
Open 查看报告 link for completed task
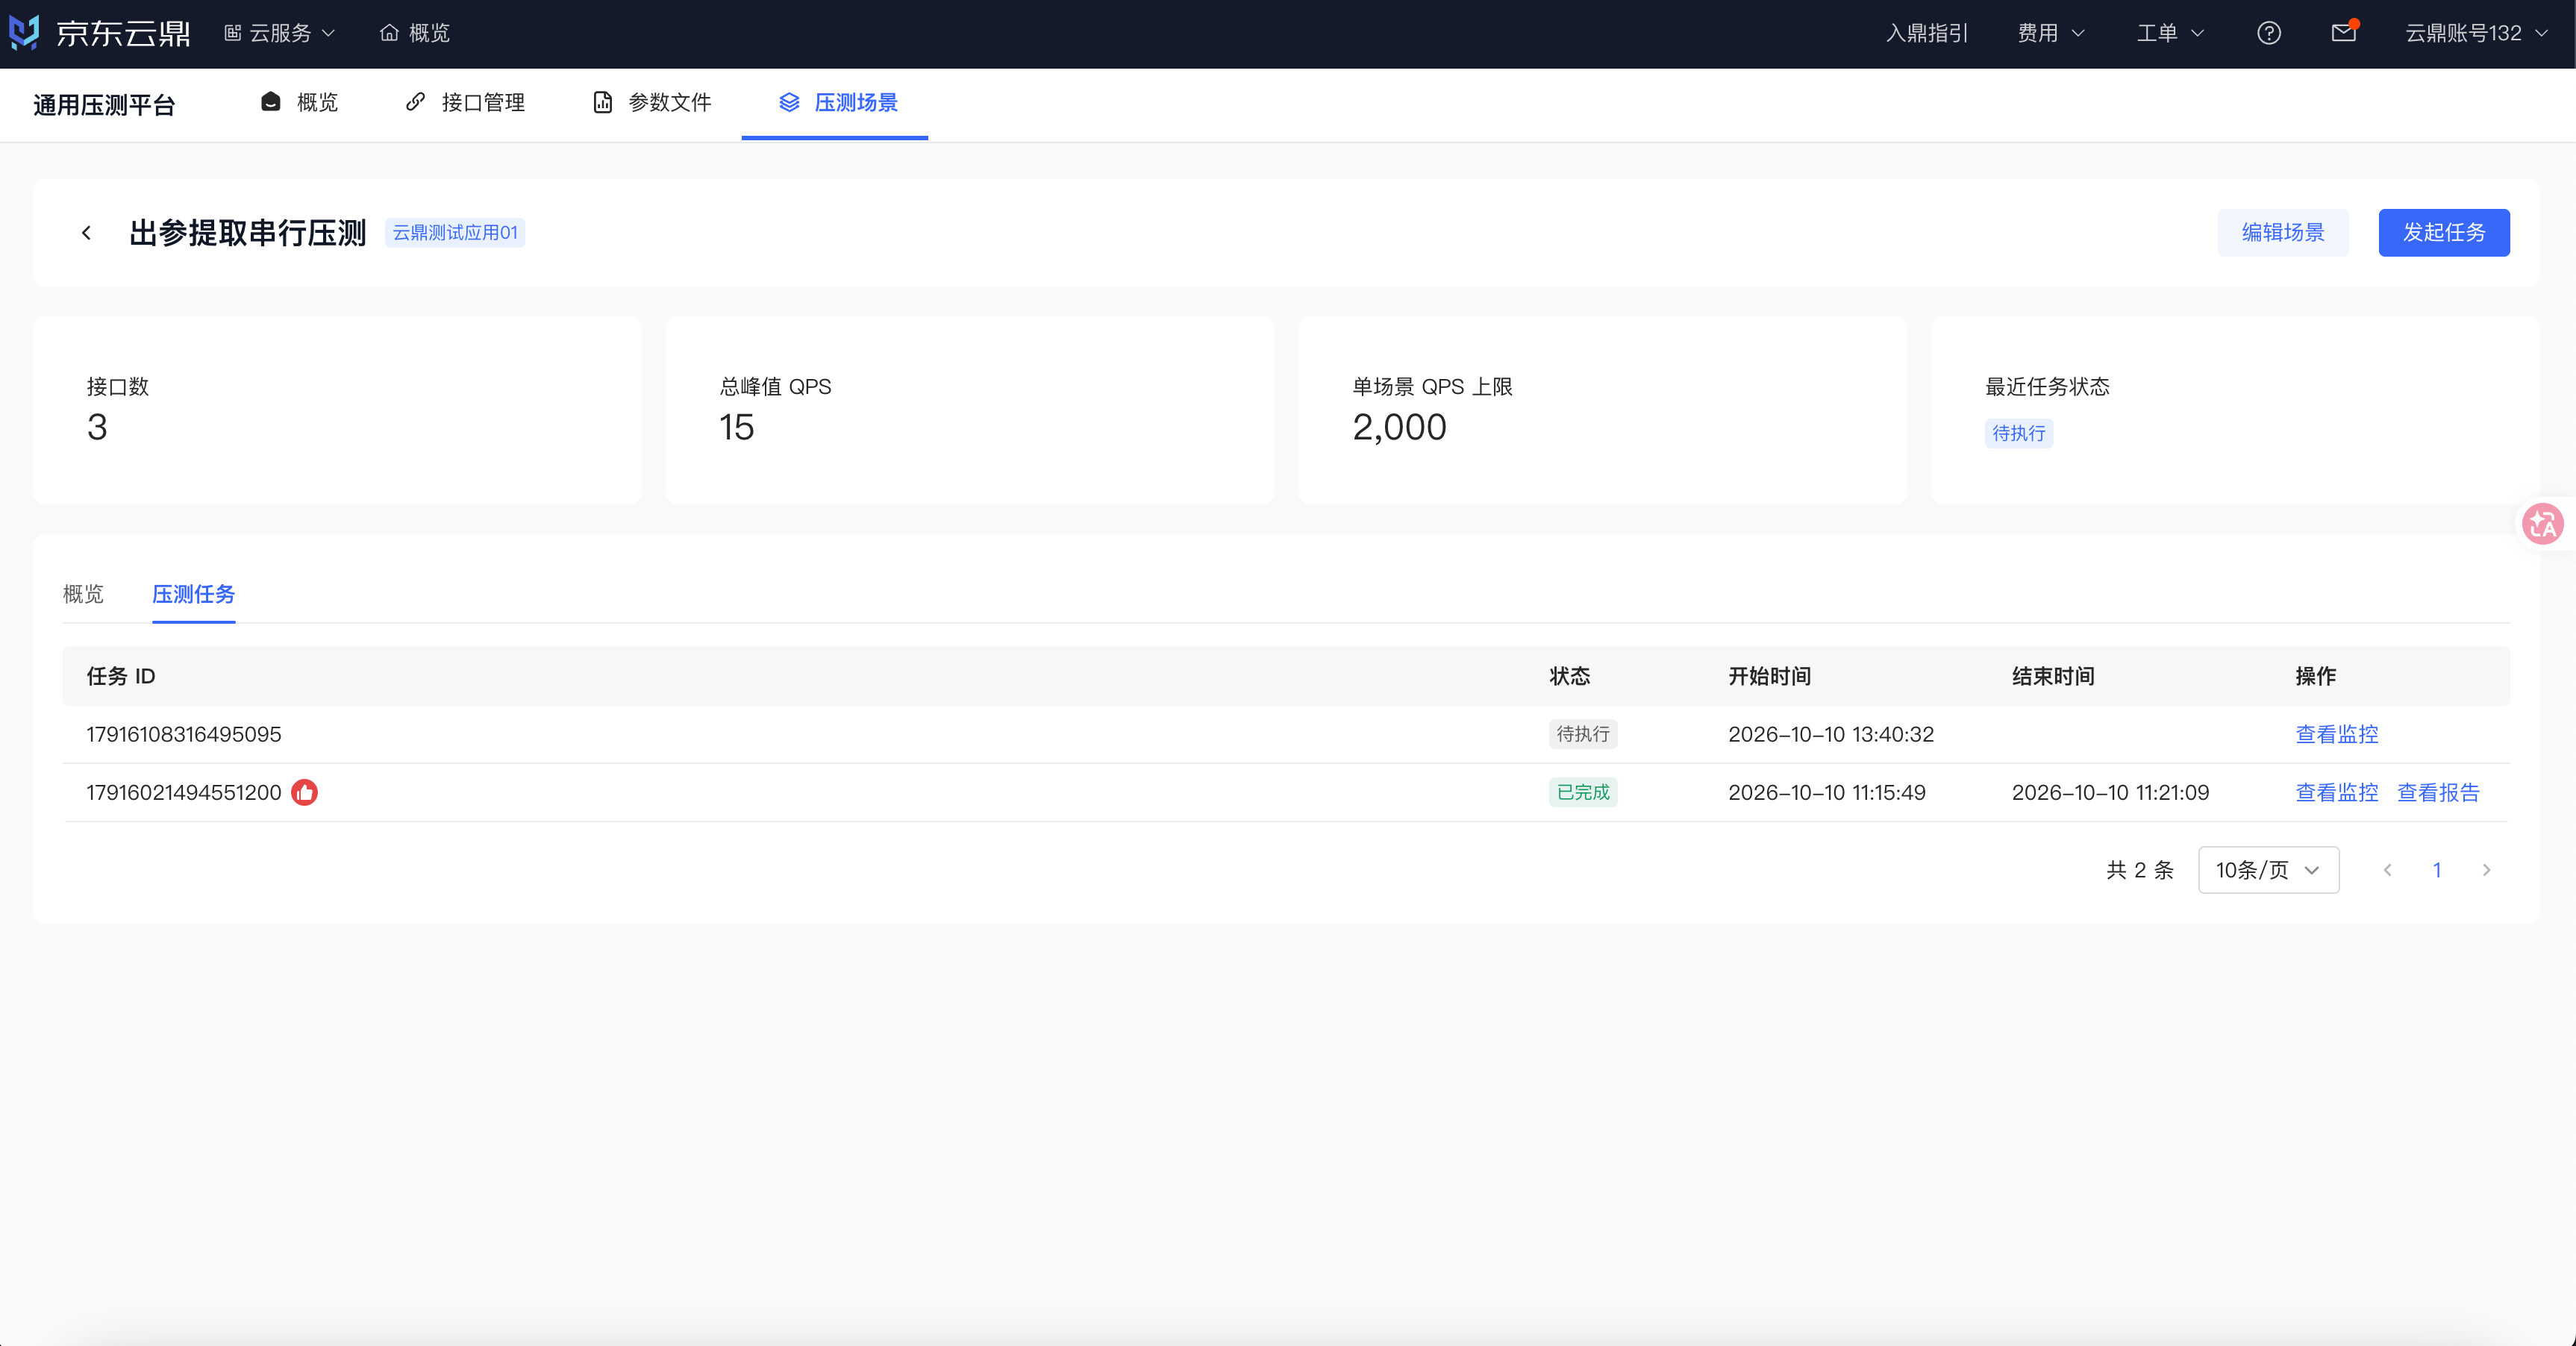(x=2438, y=792)
